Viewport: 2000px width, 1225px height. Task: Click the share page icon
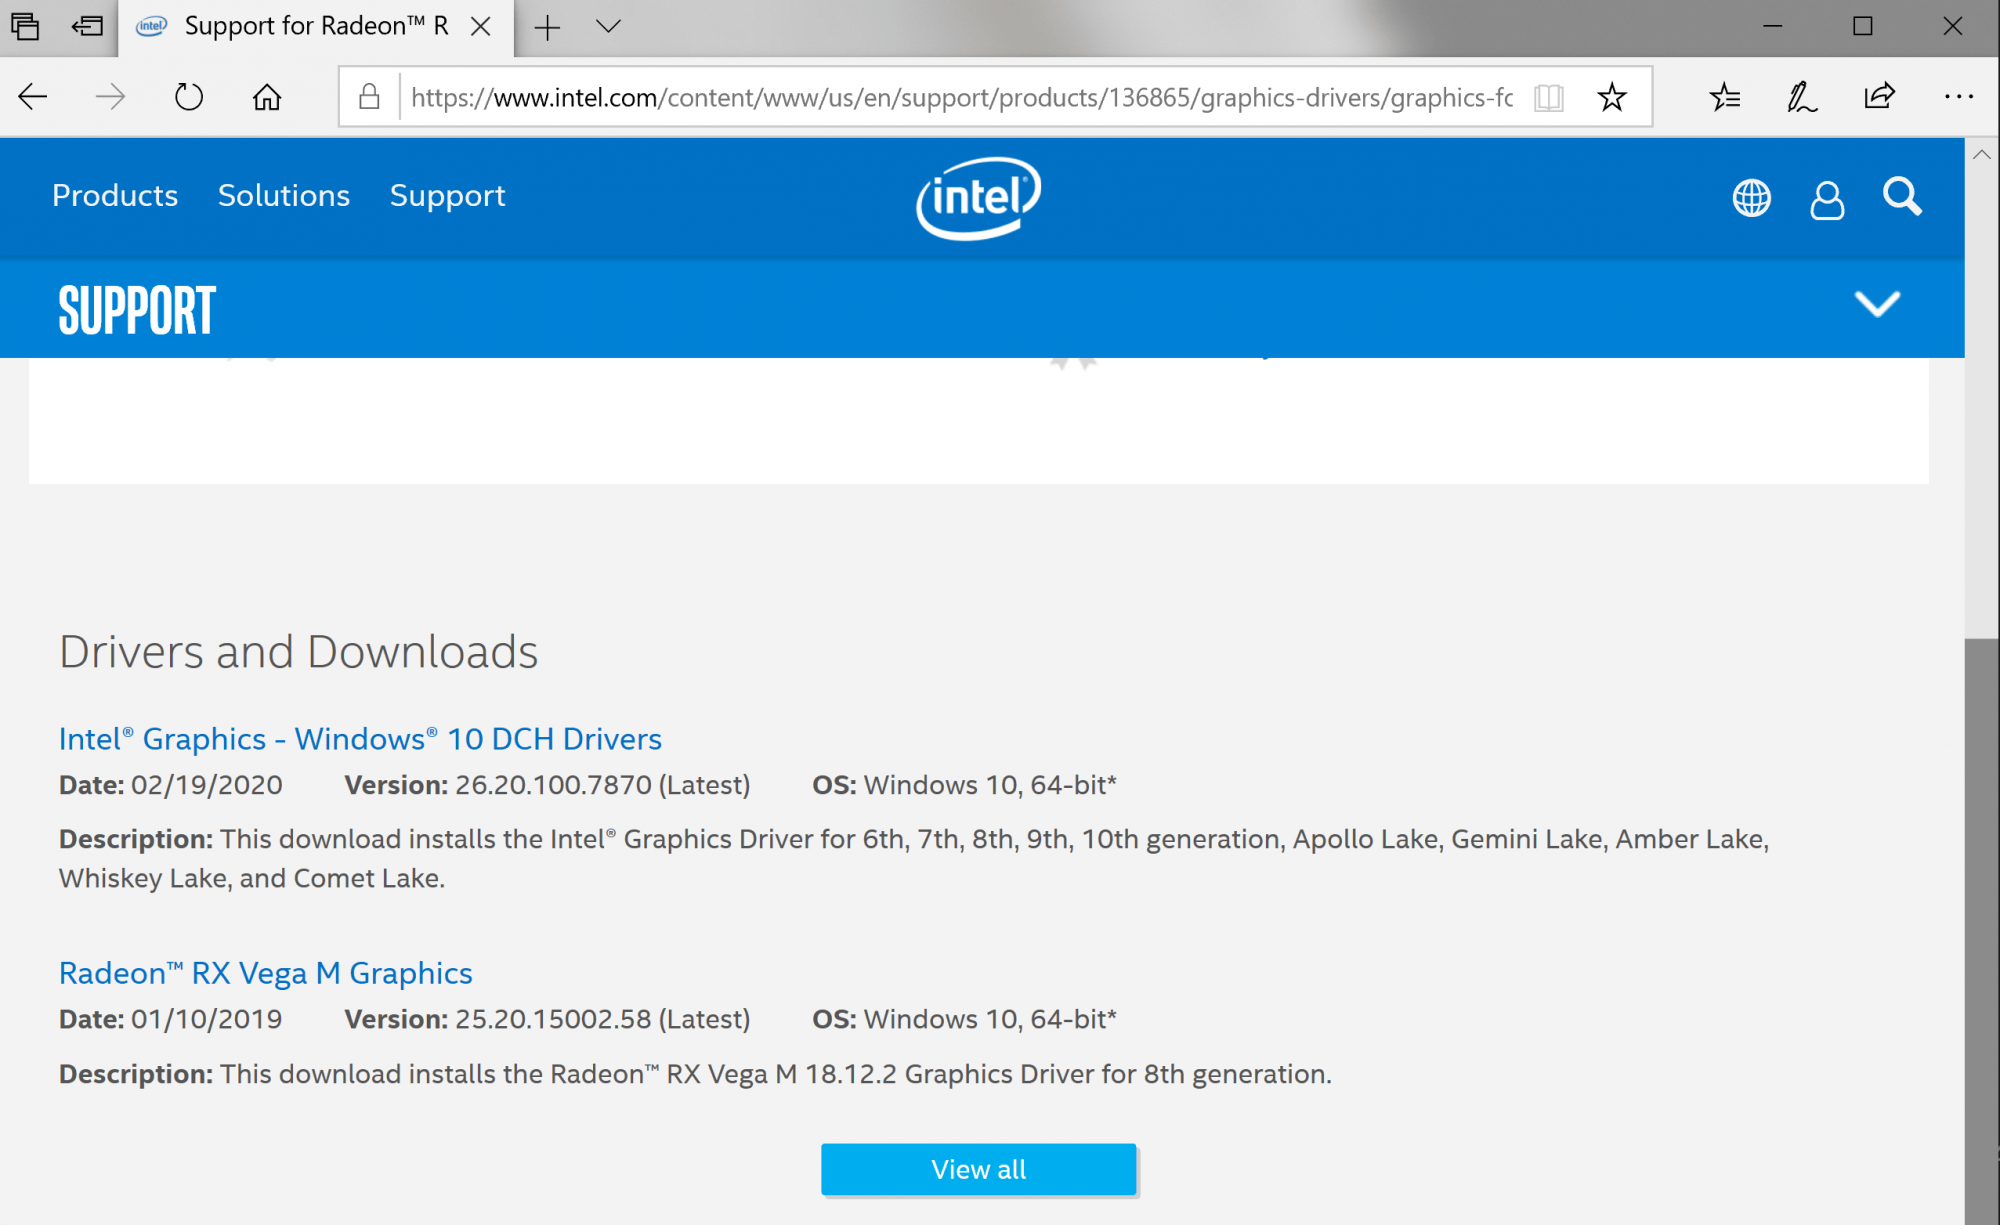1880,97
